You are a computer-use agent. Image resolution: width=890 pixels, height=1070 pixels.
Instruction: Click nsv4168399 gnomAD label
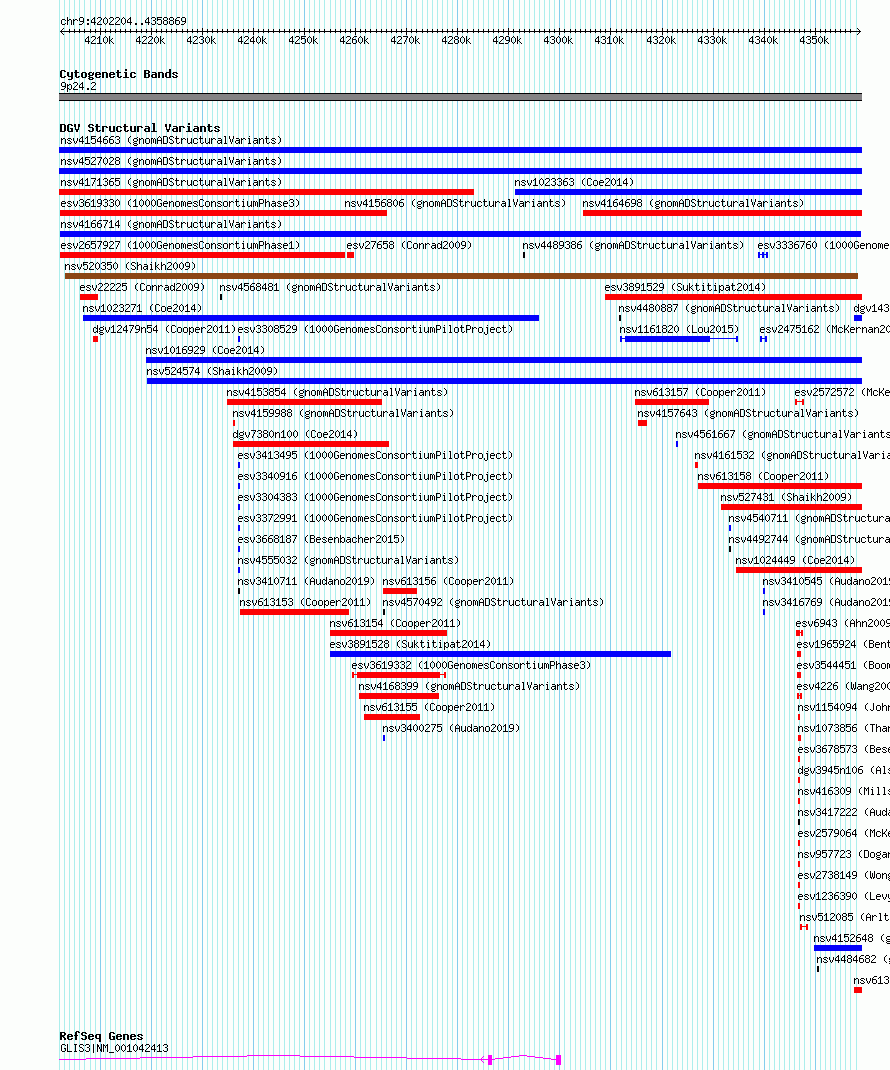coord(469,686)
